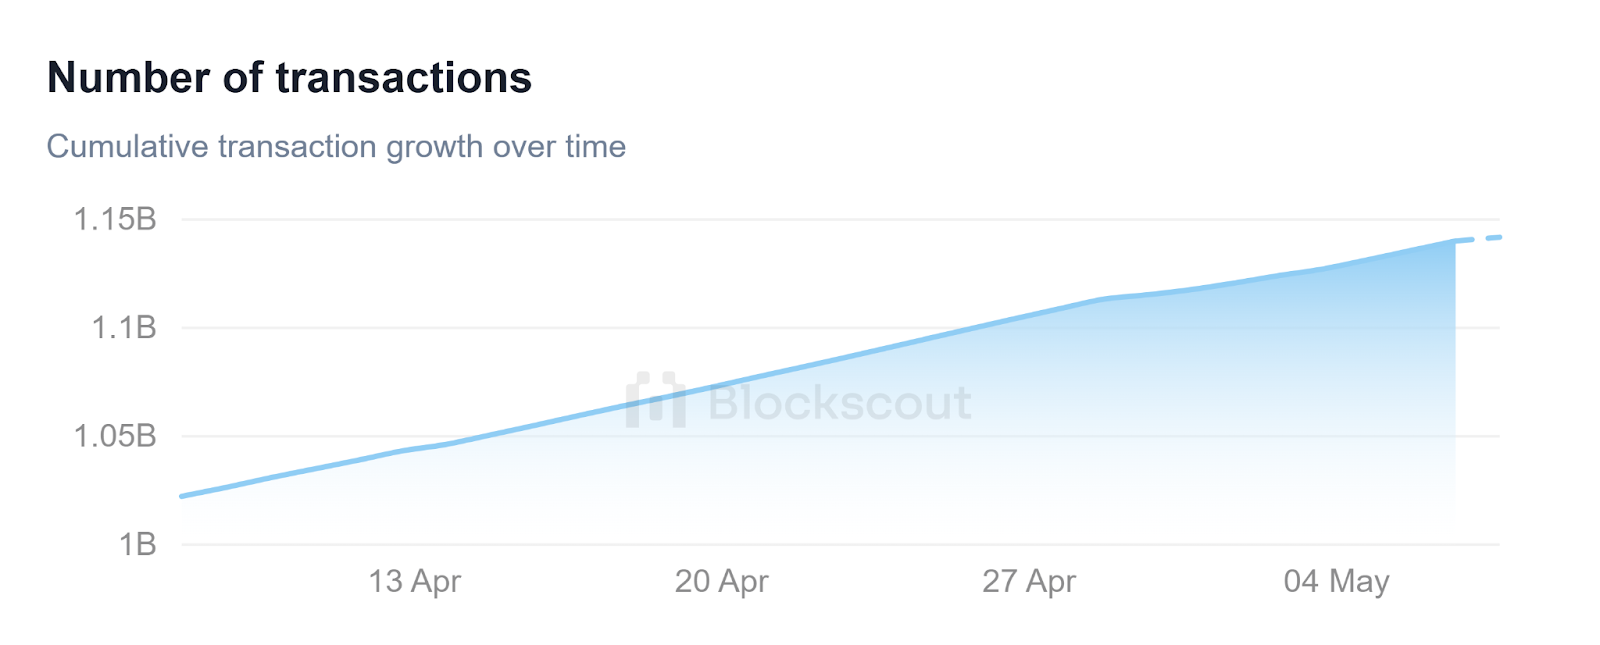This screenshot has height=645, width=1600.
Task: Click the chart line above 04 May
Action: point(1336,267)
